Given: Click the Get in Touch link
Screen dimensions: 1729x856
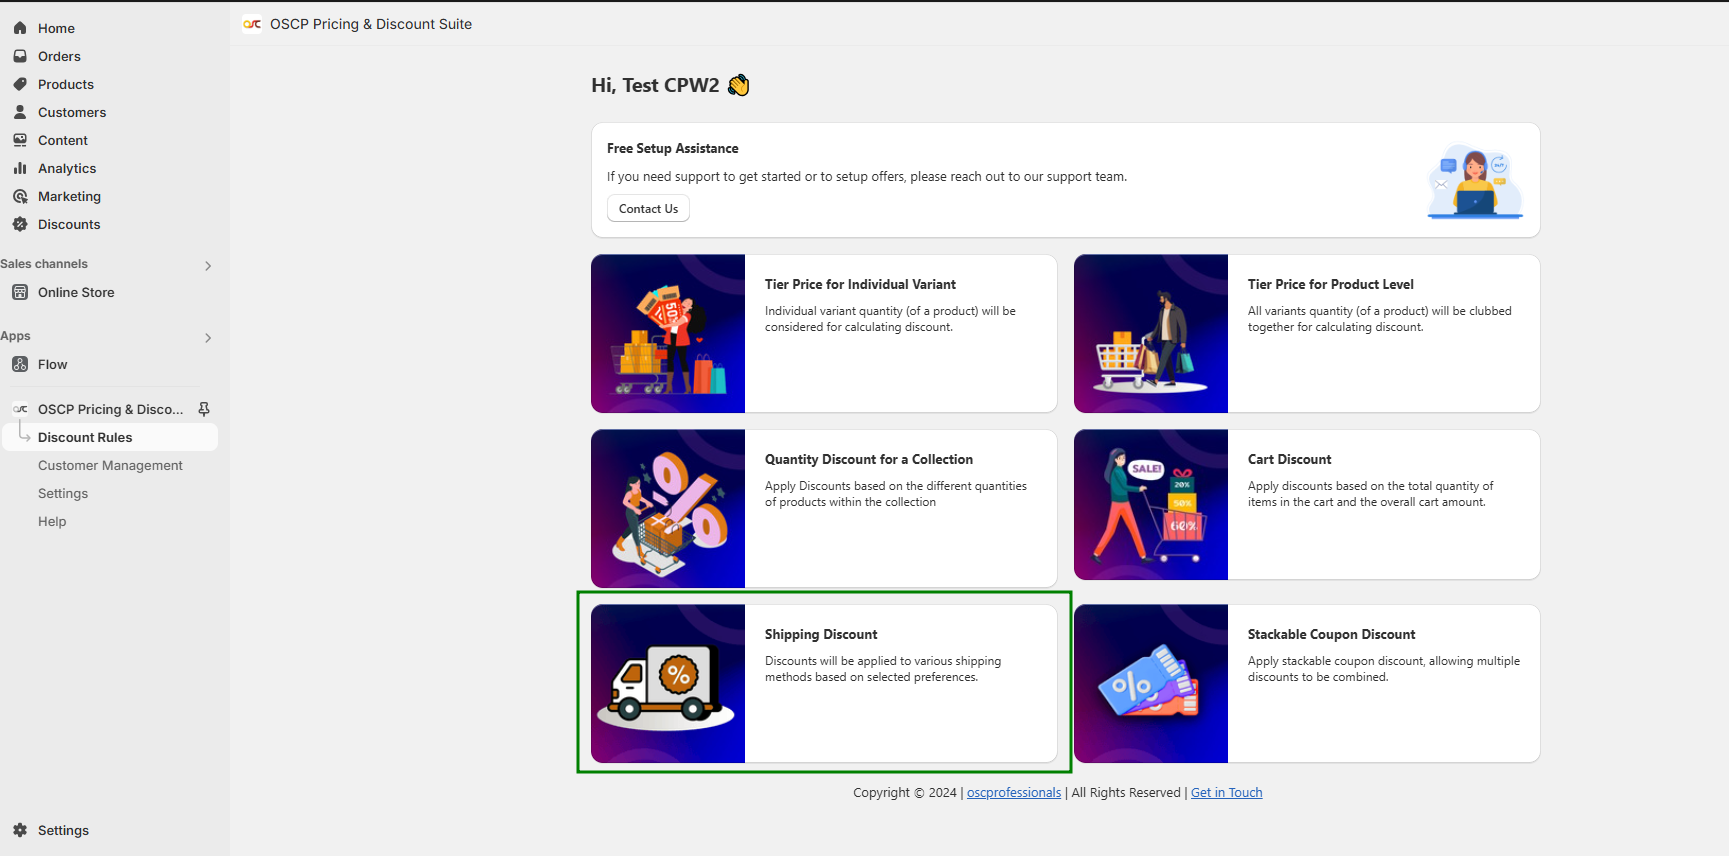Looking at the screenshot, I should 1226,792.
